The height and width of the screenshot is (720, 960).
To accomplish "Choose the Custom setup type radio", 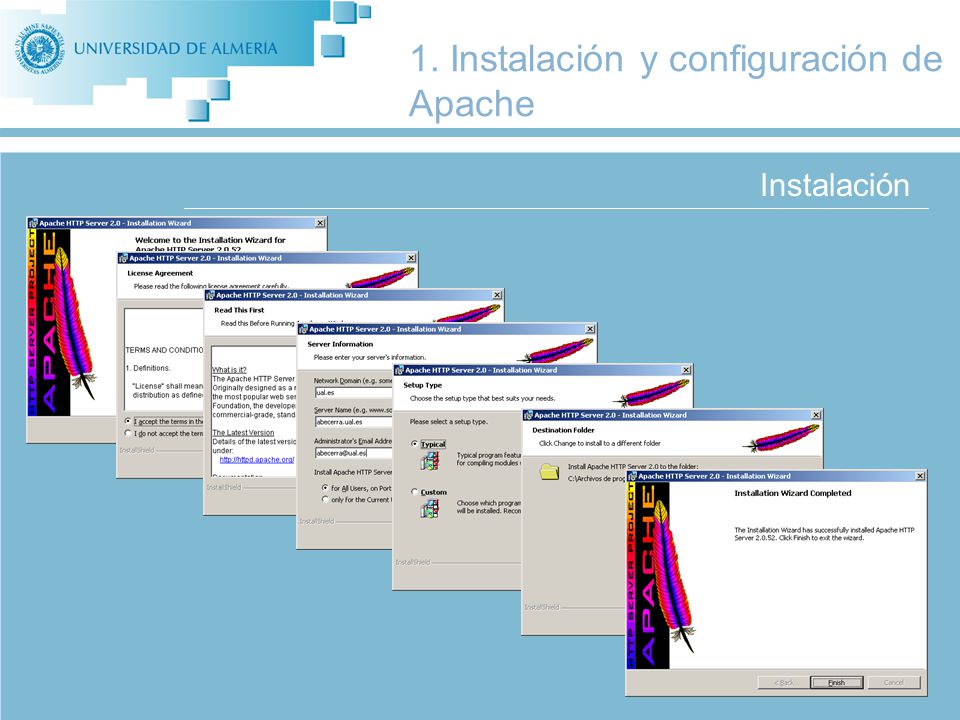I will 414,492.
